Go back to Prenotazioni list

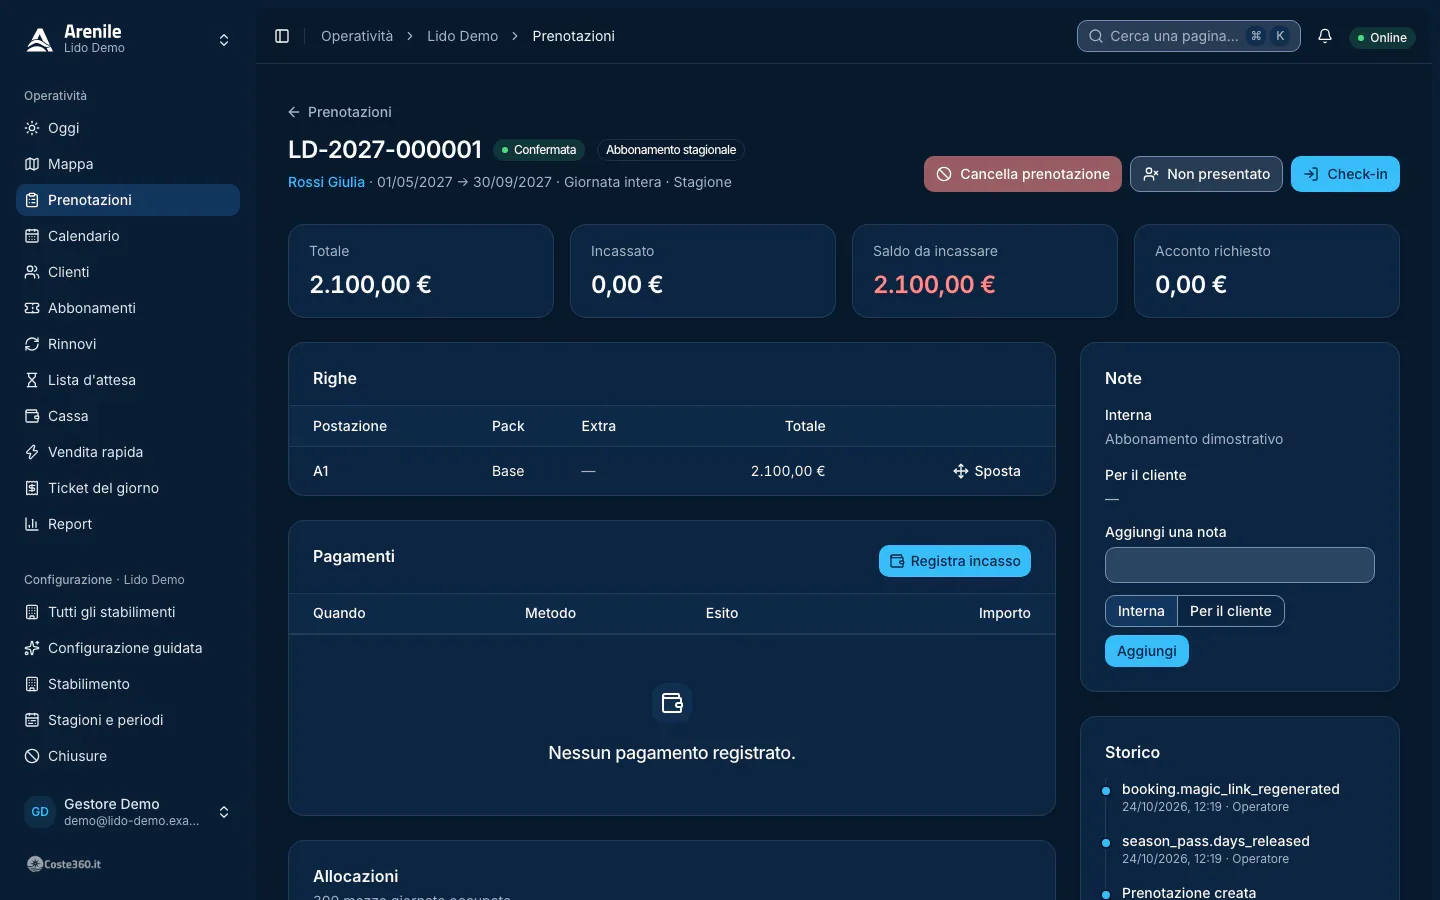tap(340, 112)
